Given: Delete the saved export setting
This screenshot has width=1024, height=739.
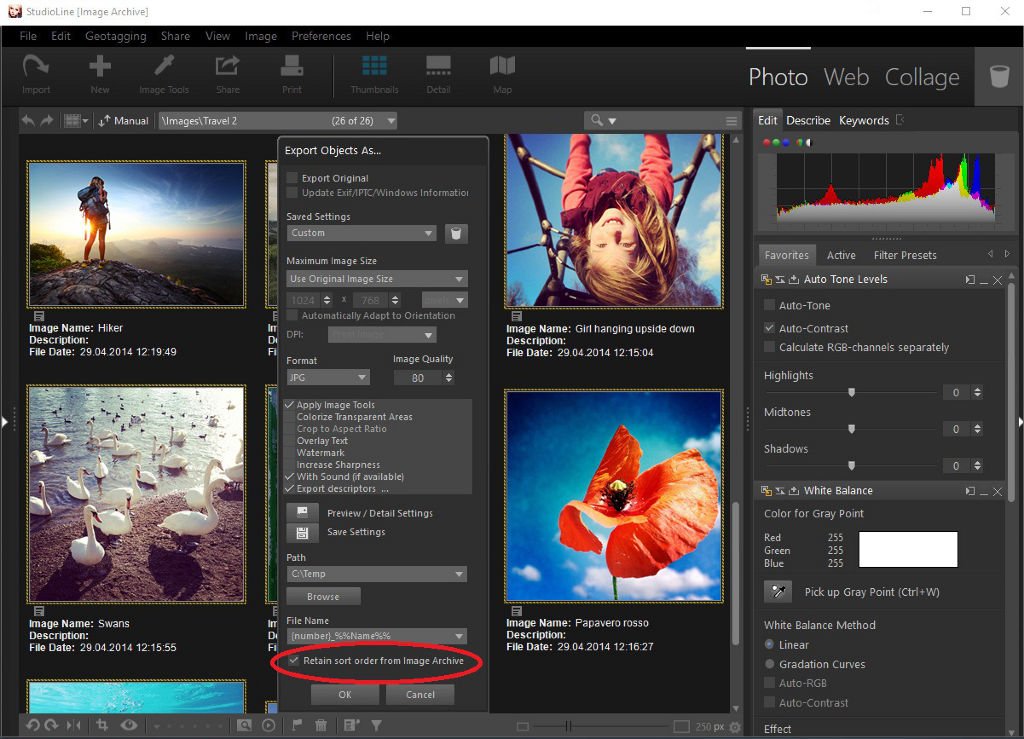Looking at the screenshot, I should [x=456, y=233].
